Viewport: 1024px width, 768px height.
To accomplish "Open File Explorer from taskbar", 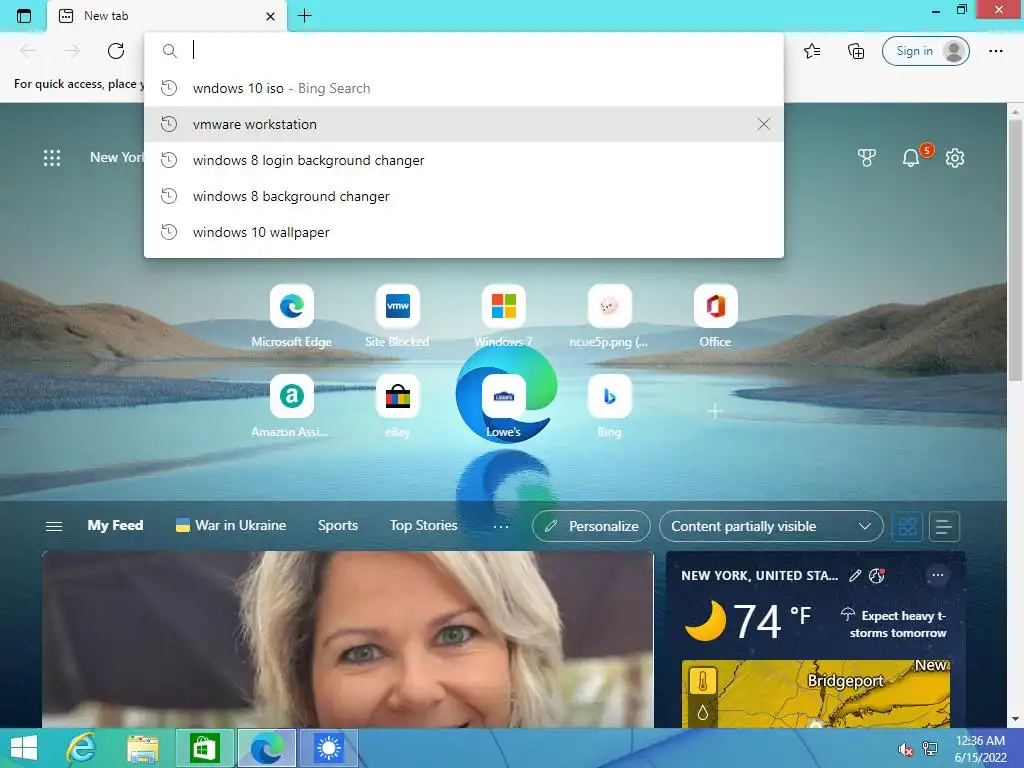I will click(143, 748).
